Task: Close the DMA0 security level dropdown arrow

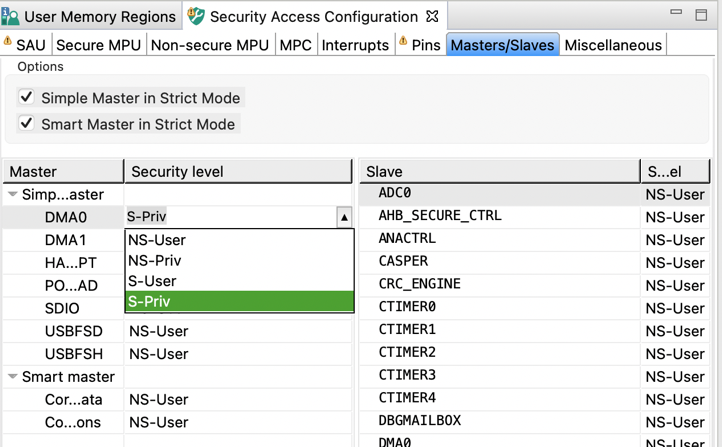Action: pos(344,217)
